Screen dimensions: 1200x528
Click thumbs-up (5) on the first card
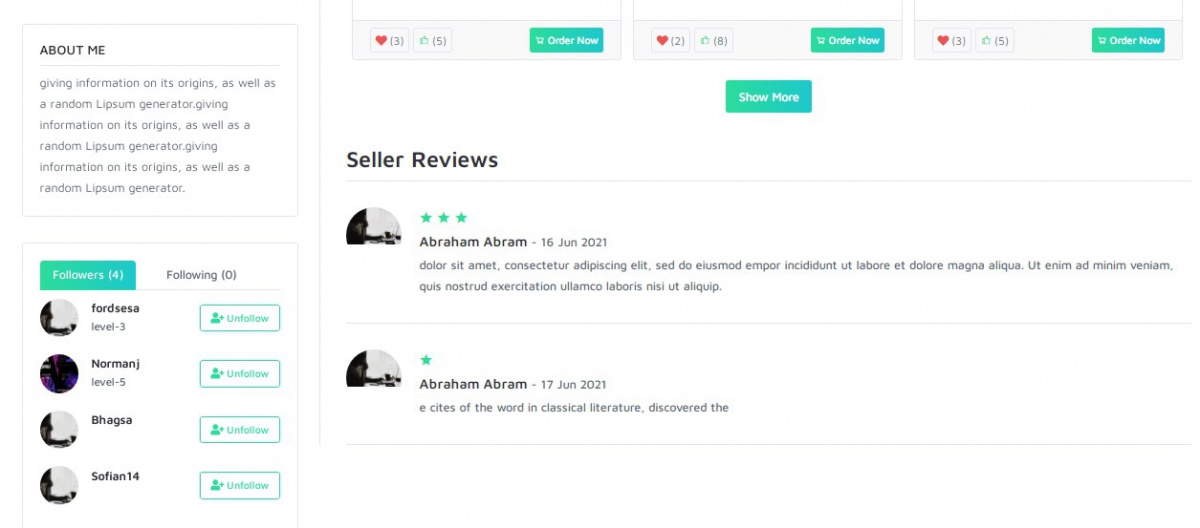point(433,41)
